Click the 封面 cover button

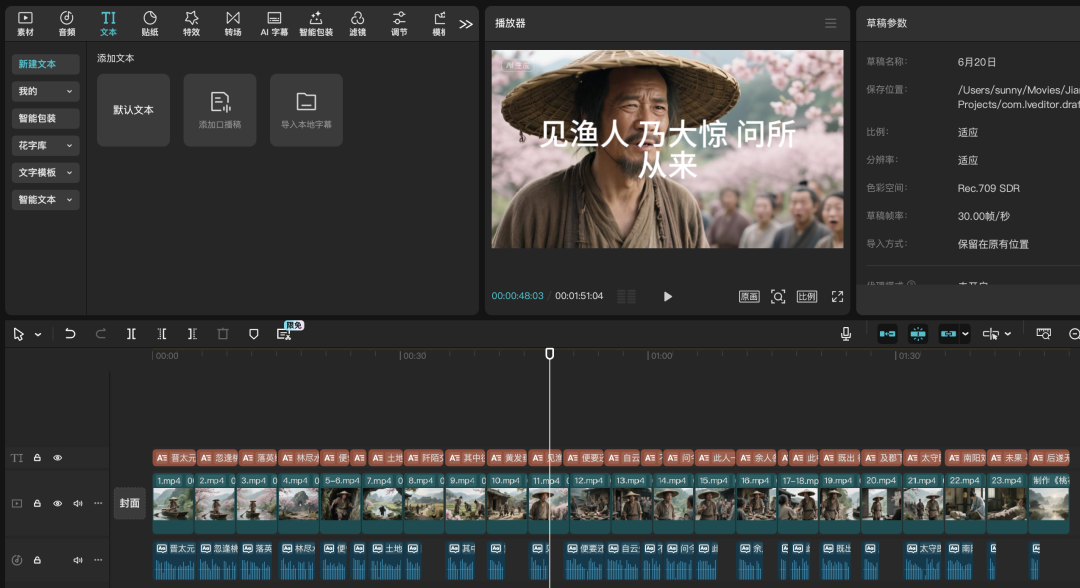(129, 503)
